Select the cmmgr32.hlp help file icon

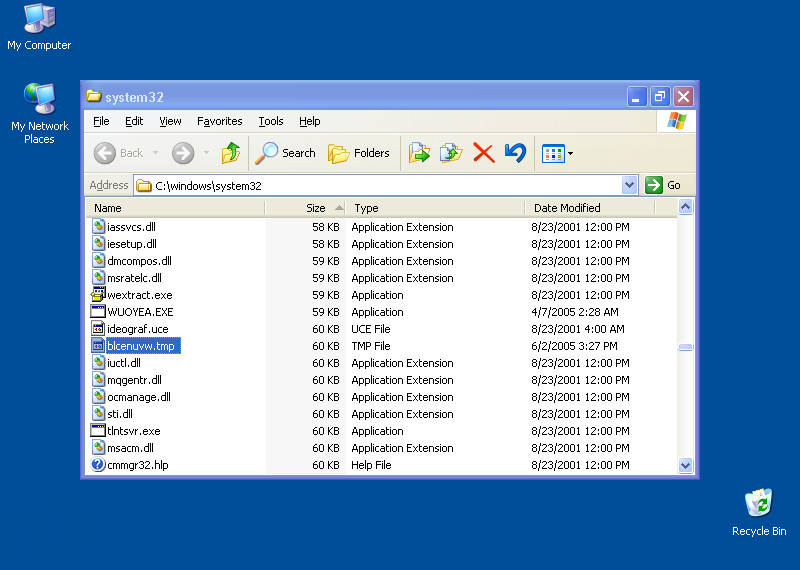98,464
